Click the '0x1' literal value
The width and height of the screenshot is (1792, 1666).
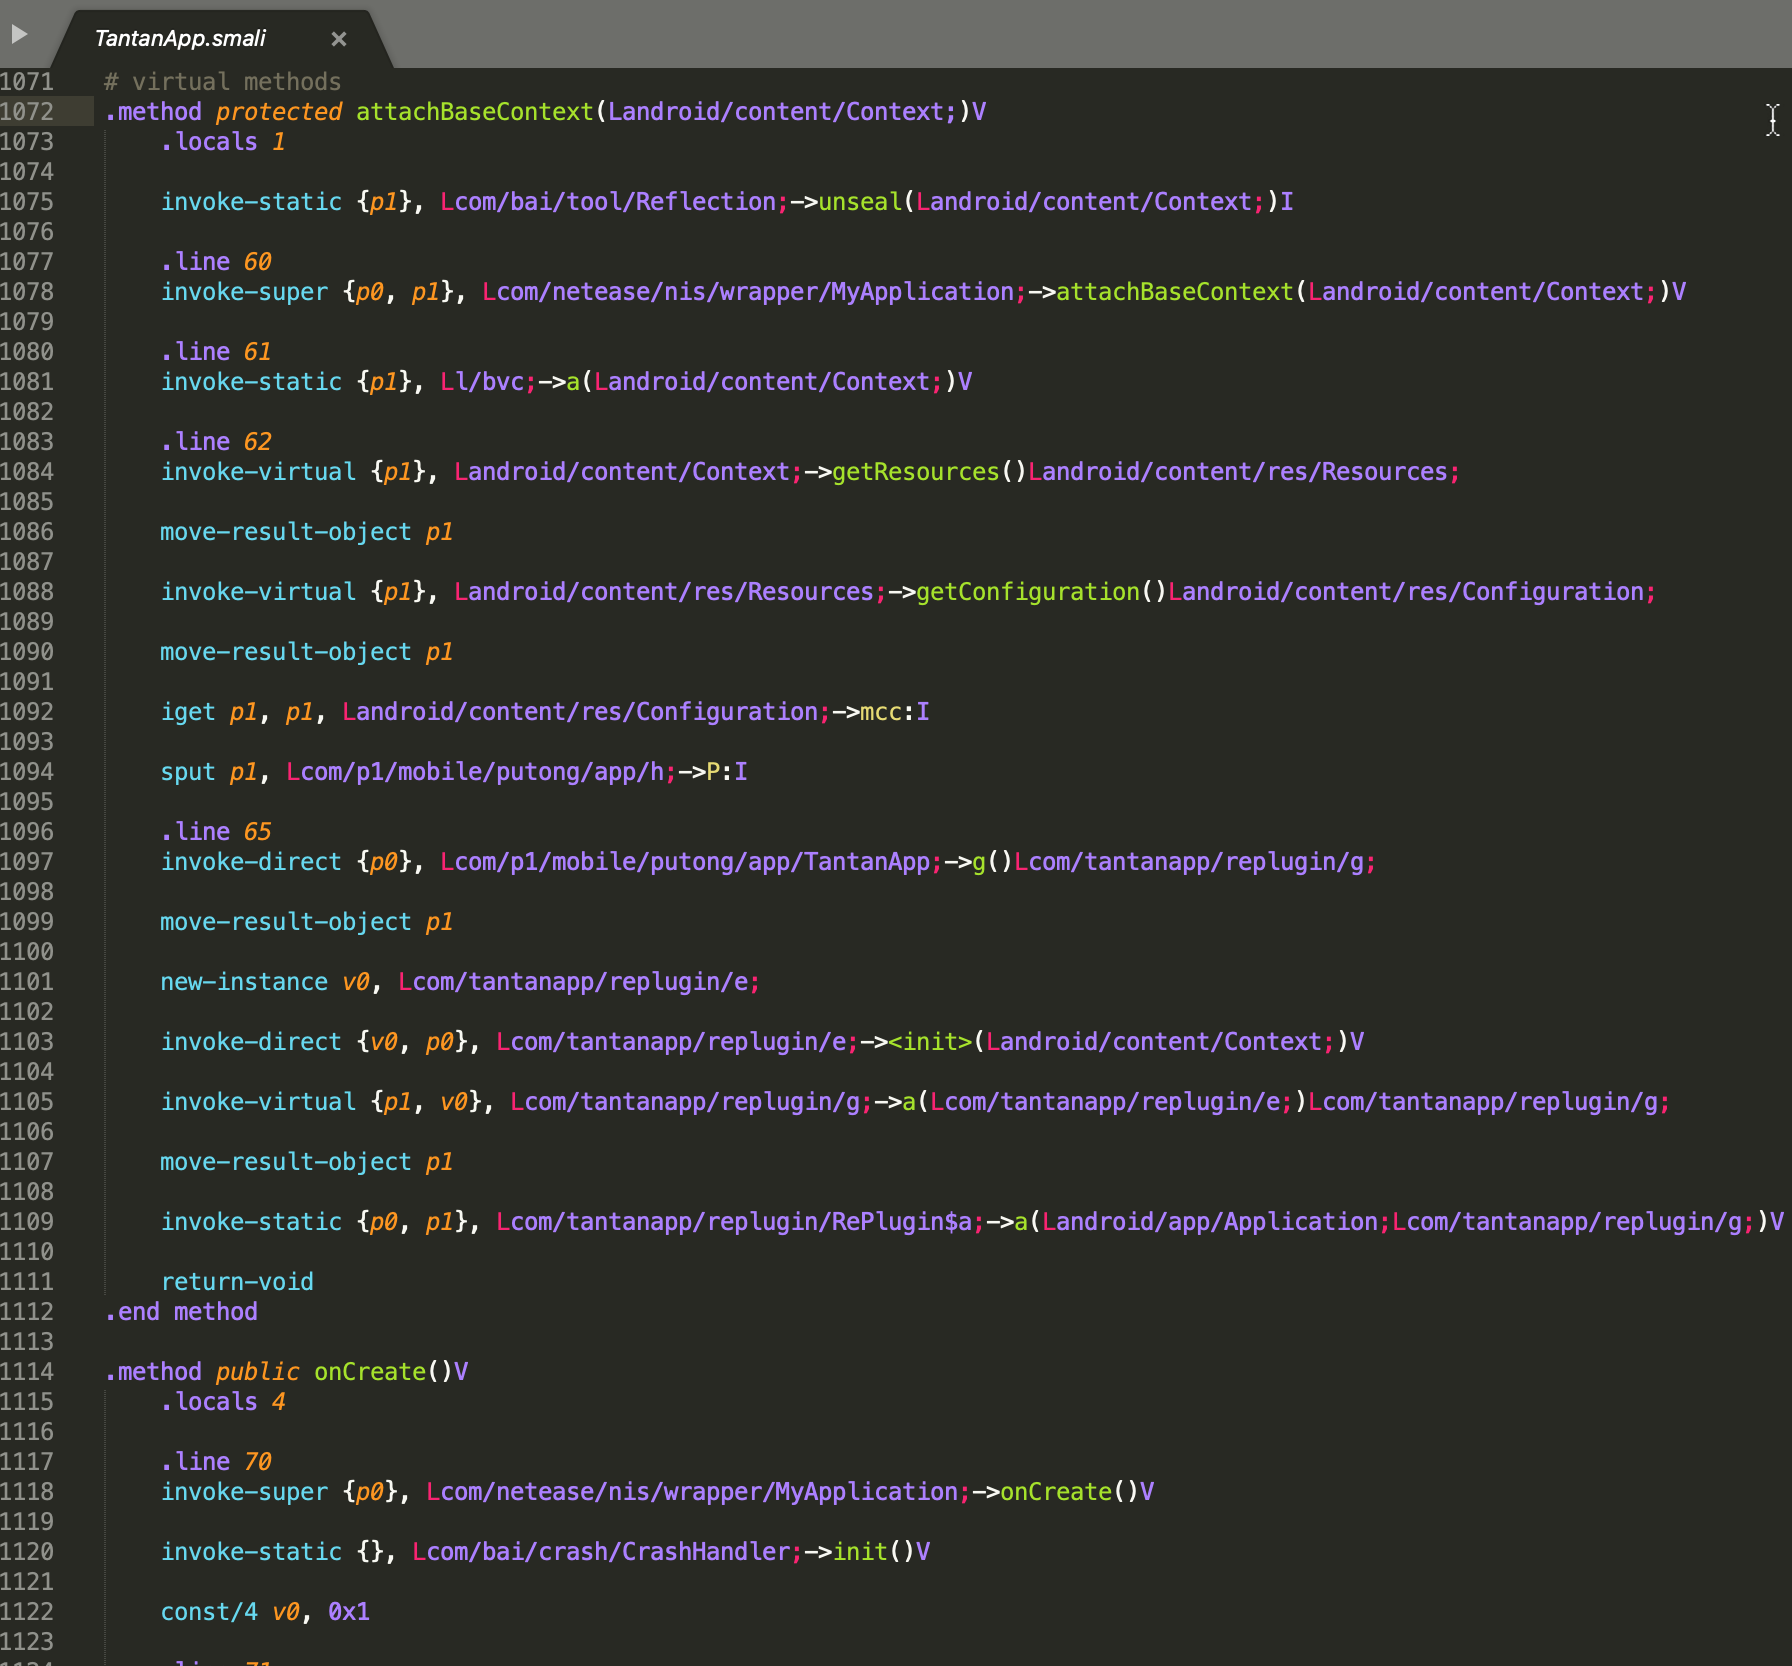coord(349,1611)
